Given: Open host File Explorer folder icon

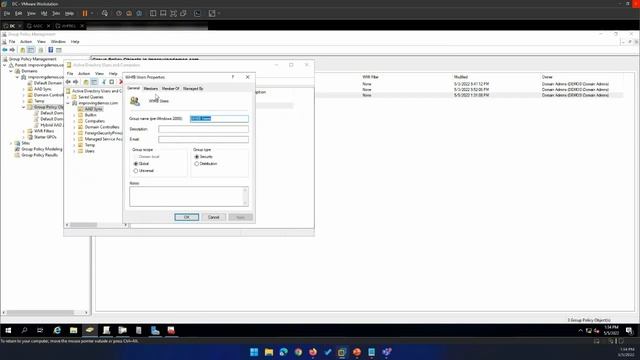Looking at the screenshot, I should 269,352.
